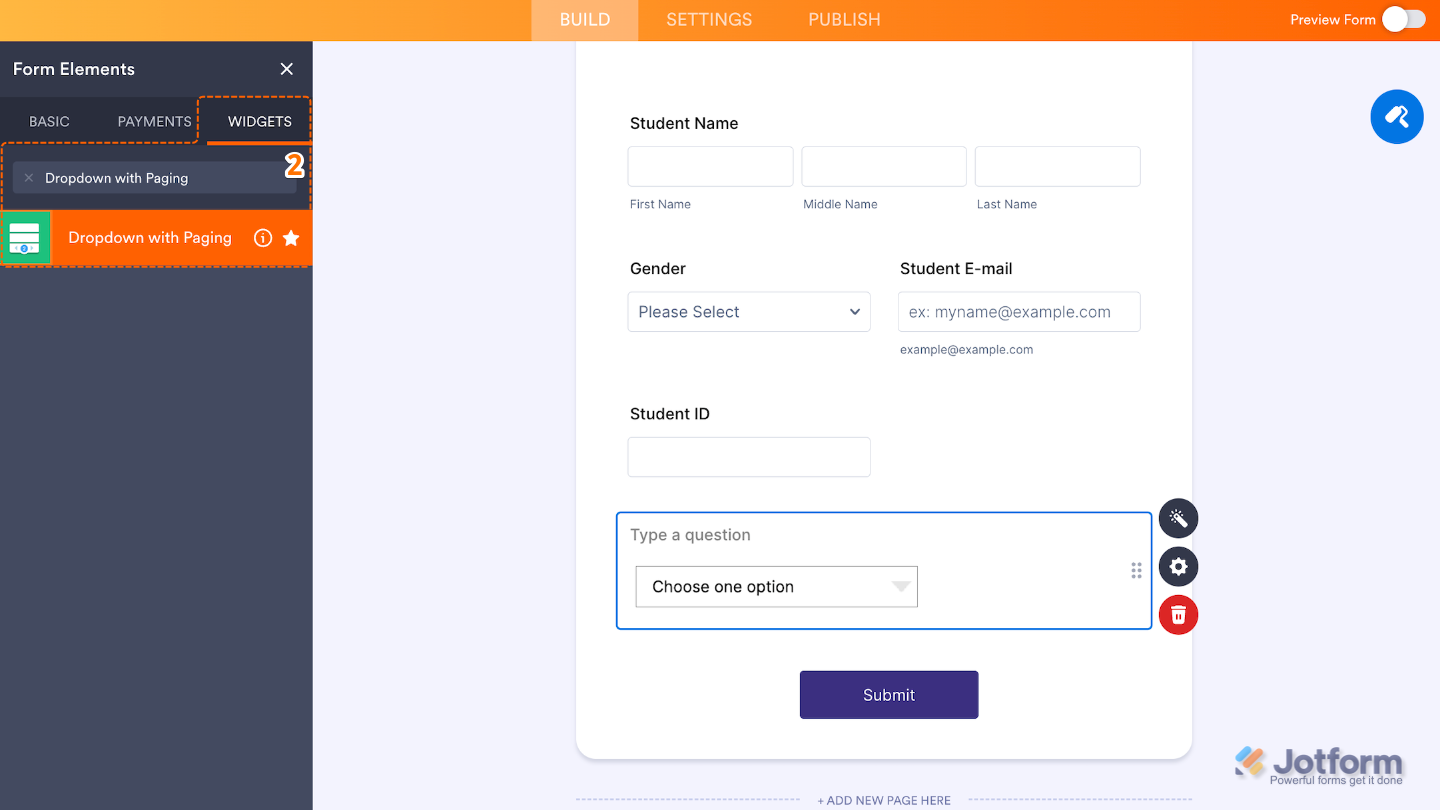
Task: Open the Gender Please Select dropdown
Action: [748, 311]
